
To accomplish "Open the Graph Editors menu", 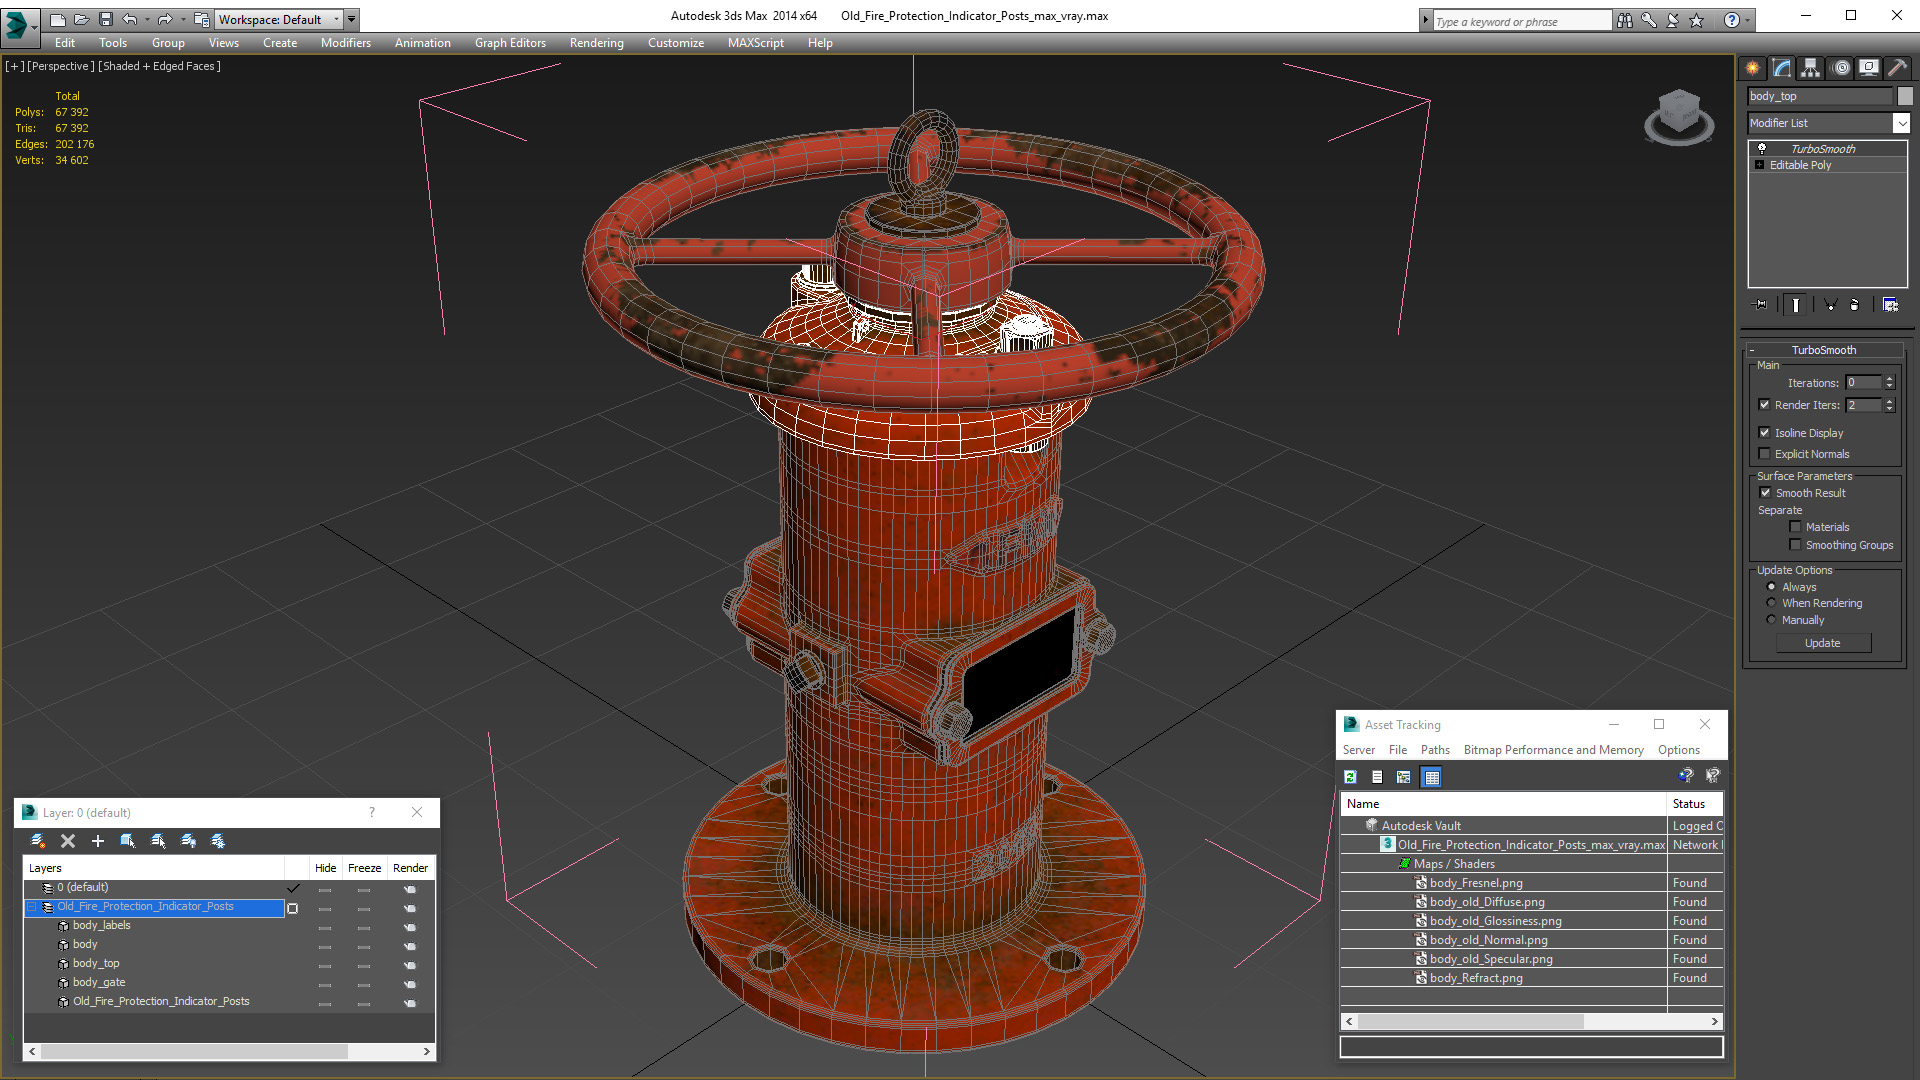I will 510,43.
